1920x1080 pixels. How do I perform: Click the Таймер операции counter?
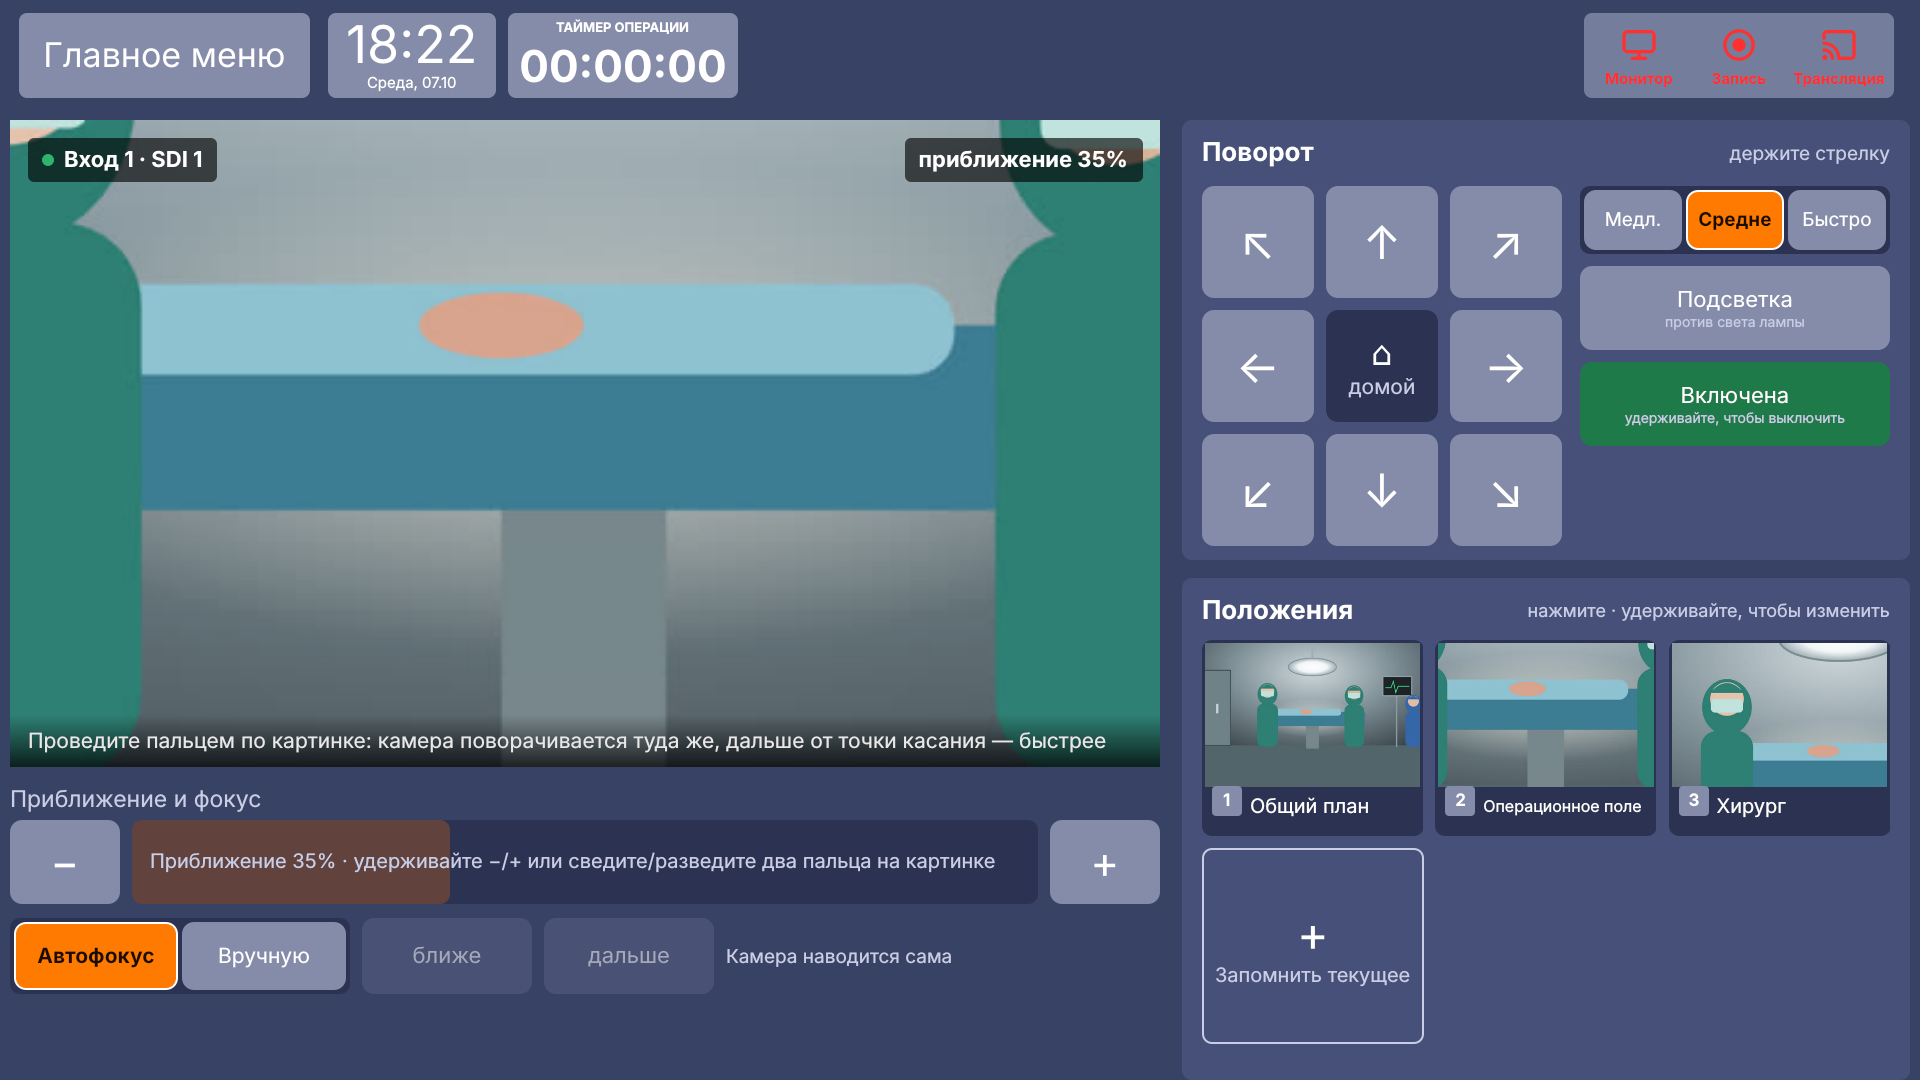point(622,56)
